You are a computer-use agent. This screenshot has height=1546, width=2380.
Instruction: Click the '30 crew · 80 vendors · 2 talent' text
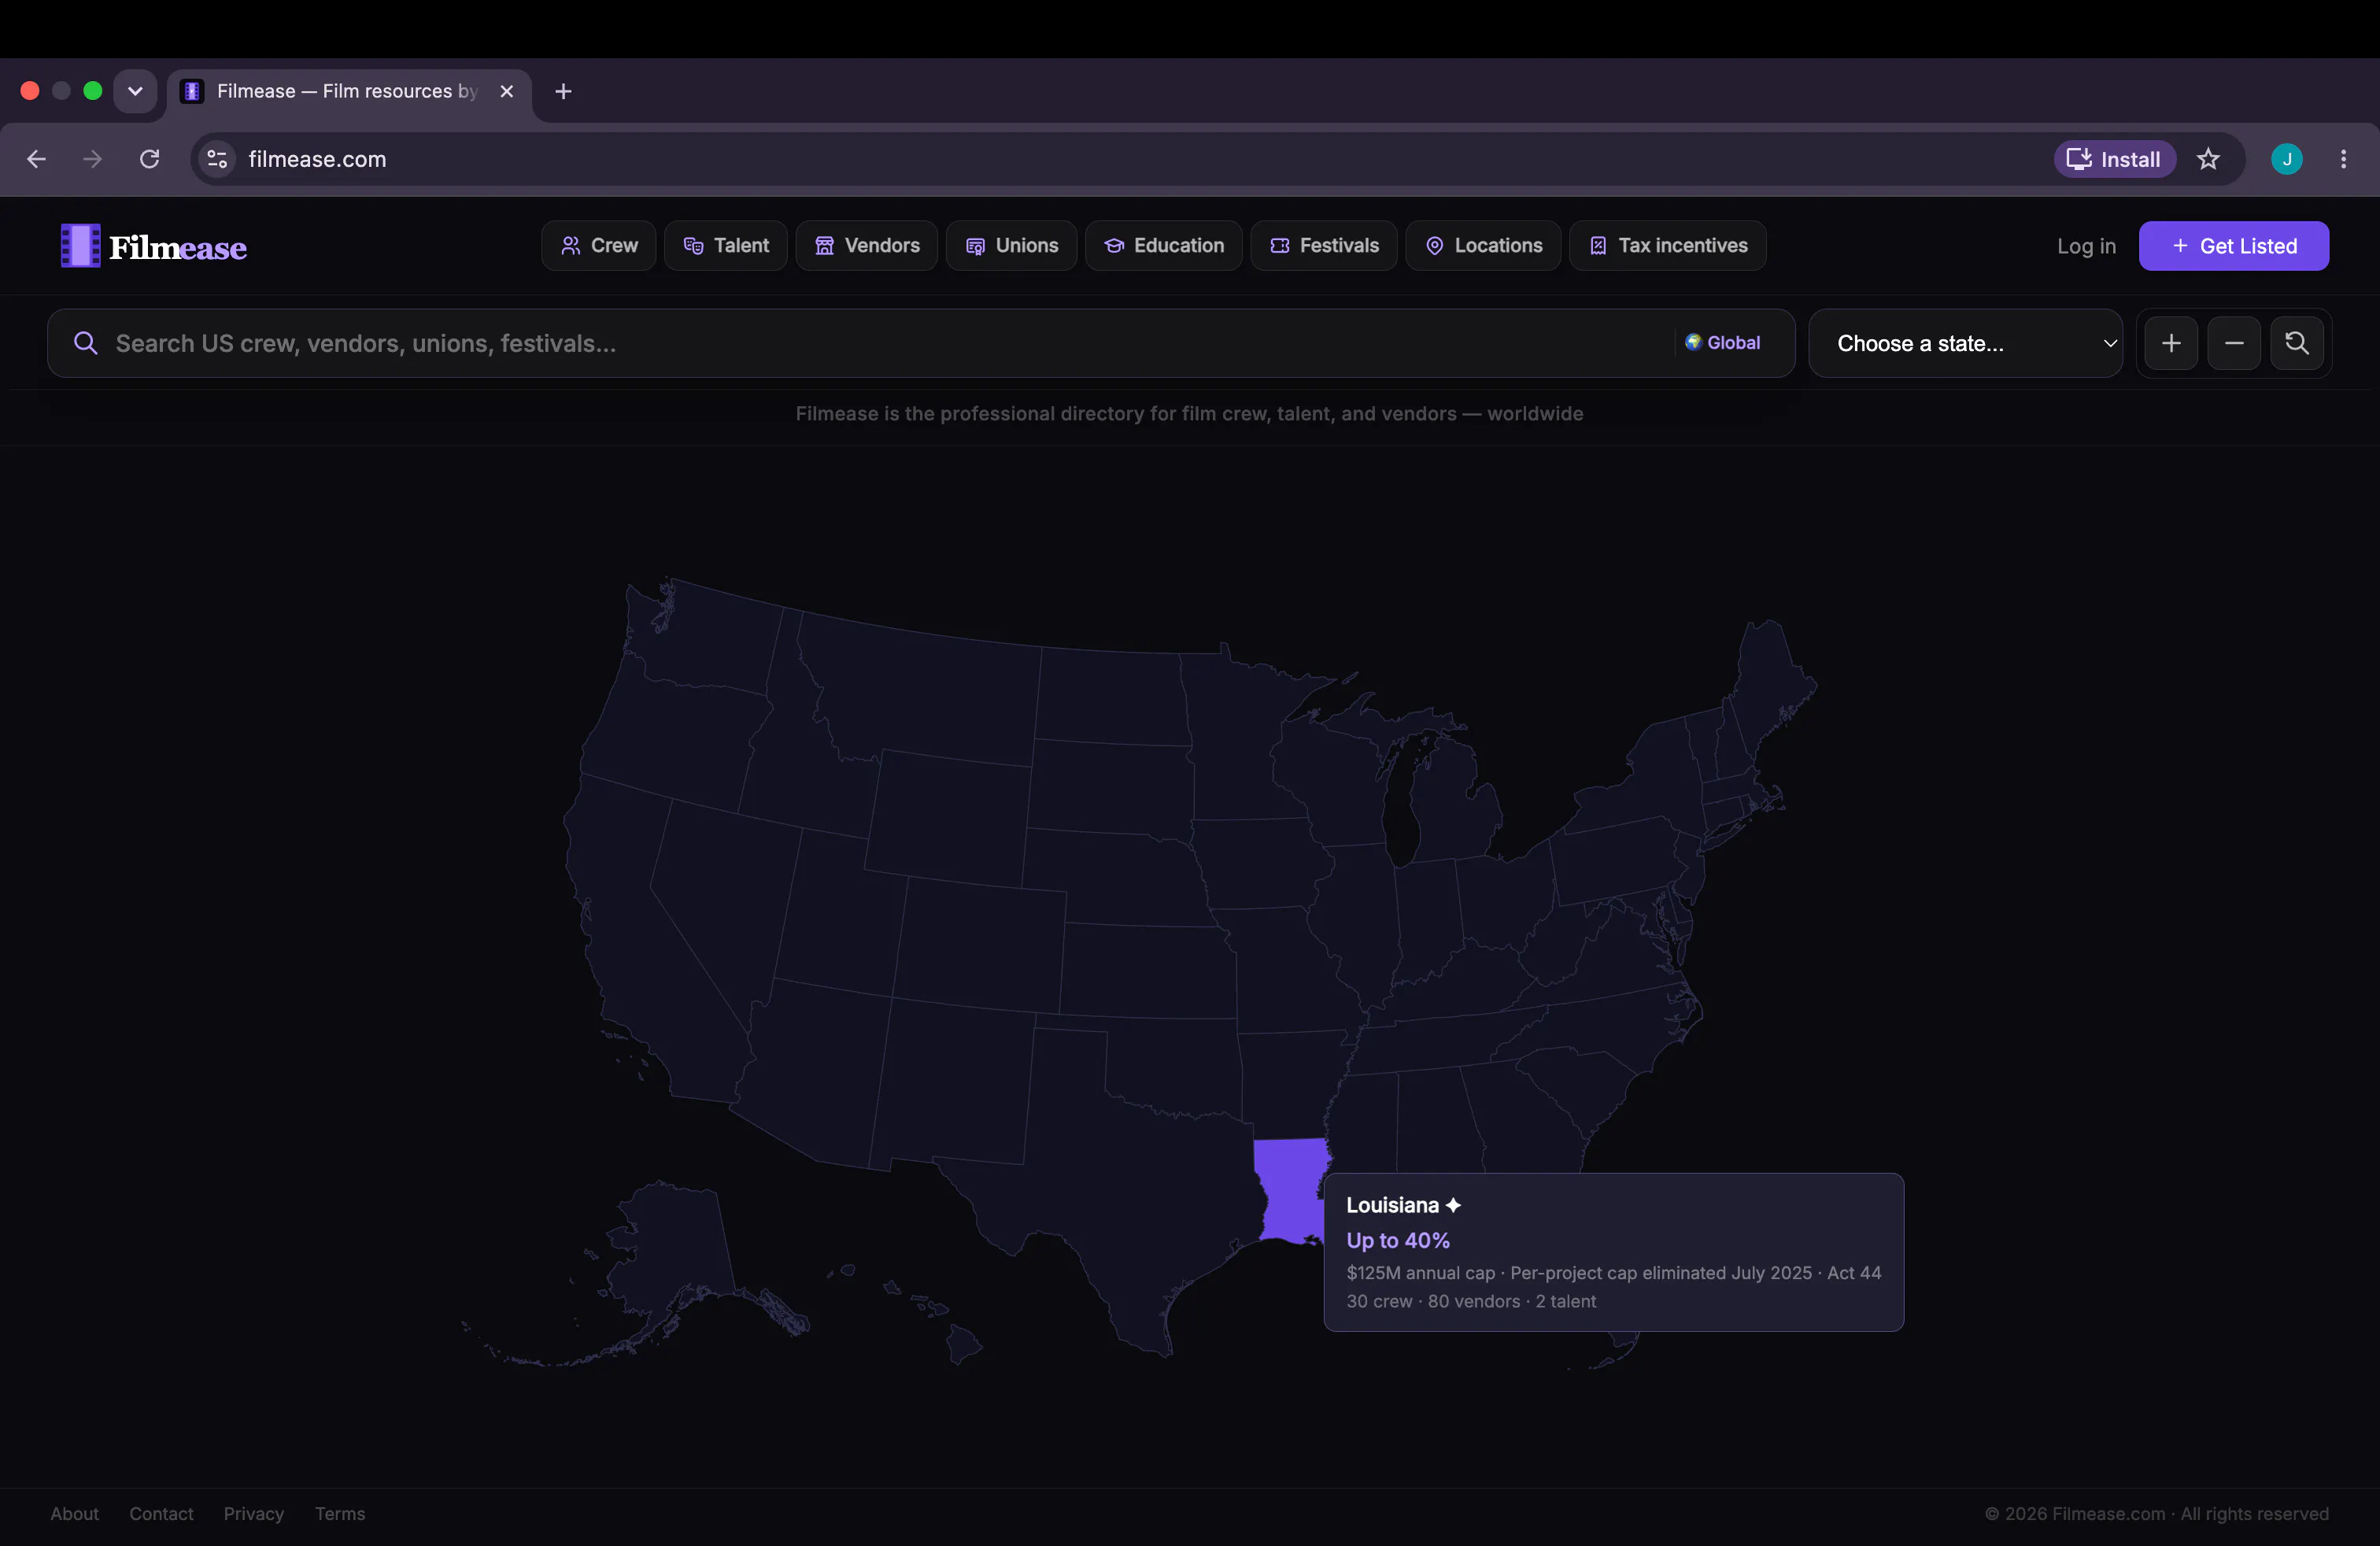[x=1471, y=1301]
